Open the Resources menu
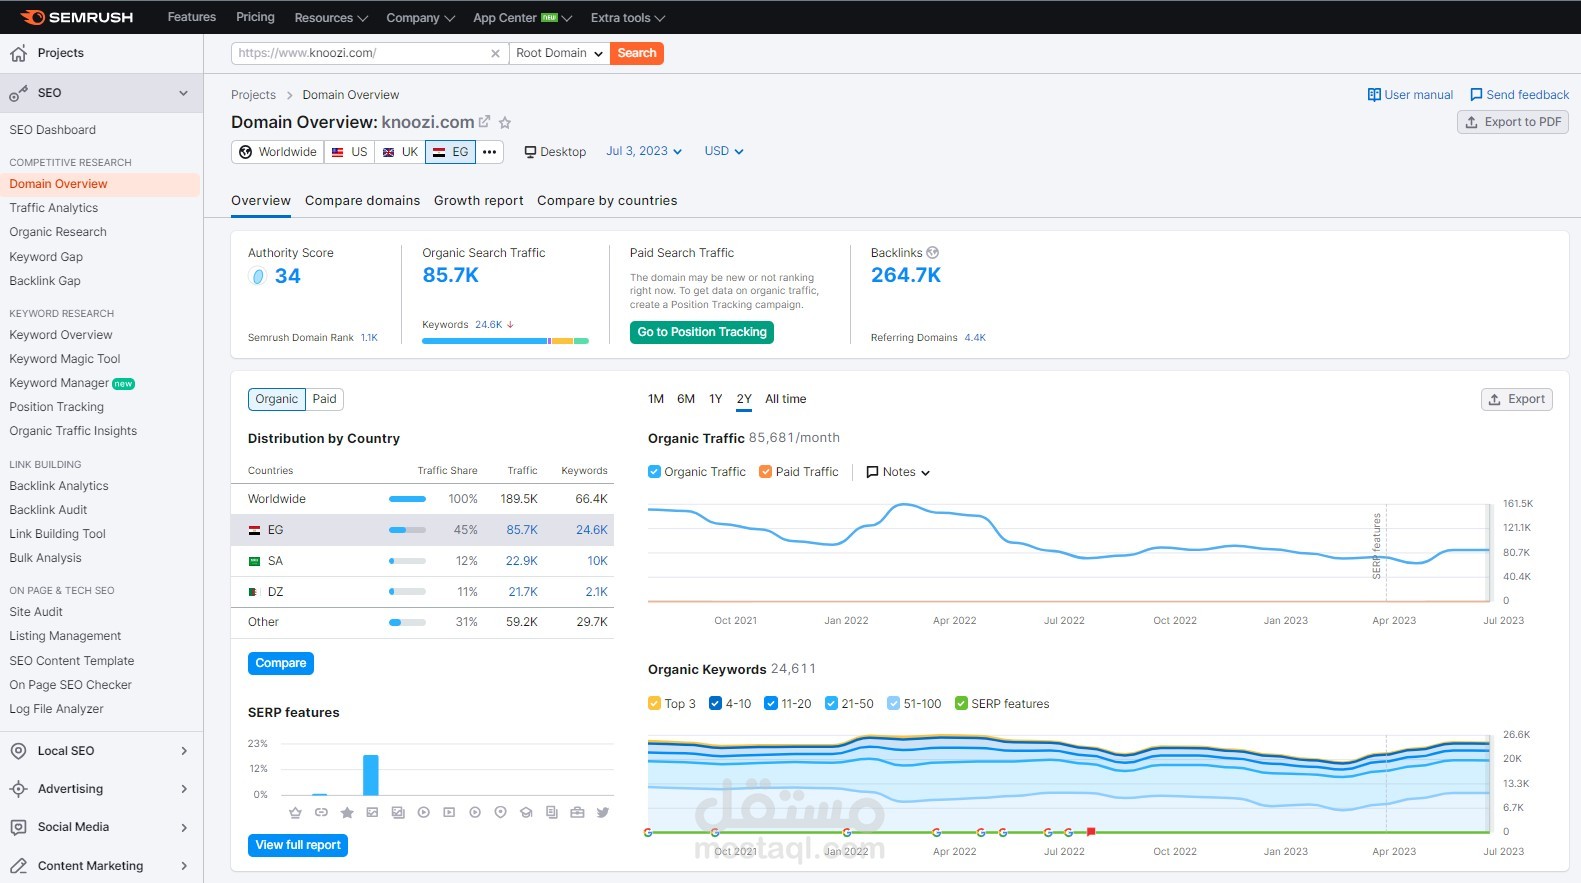This screenshot has height=883, width=1581. coord(331,18)
